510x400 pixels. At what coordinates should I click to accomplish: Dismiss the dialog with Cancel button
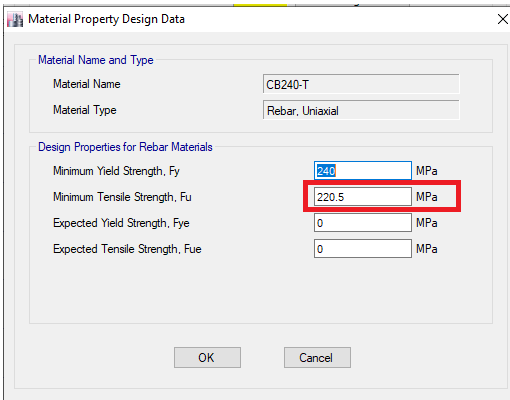coord(317,358)
